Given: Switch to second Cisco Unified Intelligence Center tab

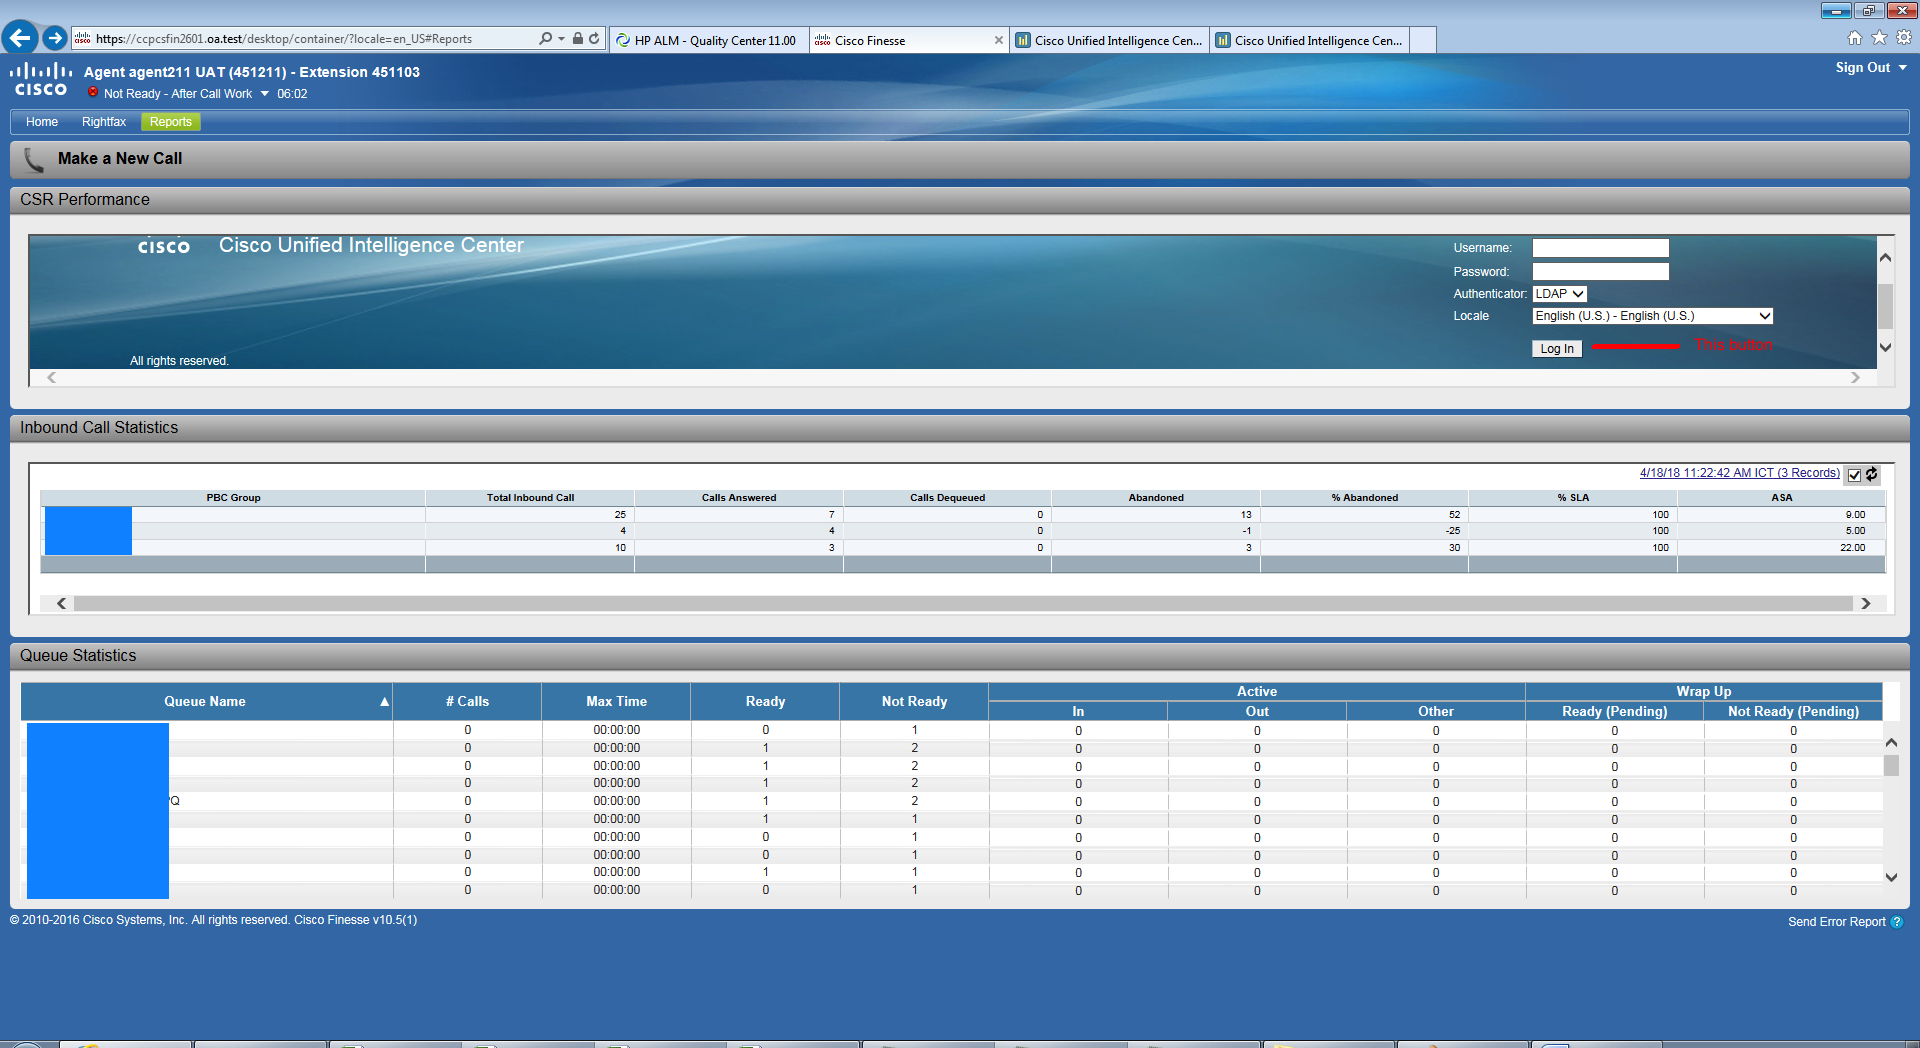Looking at the screenshot, I should (x=1308, y=40).
